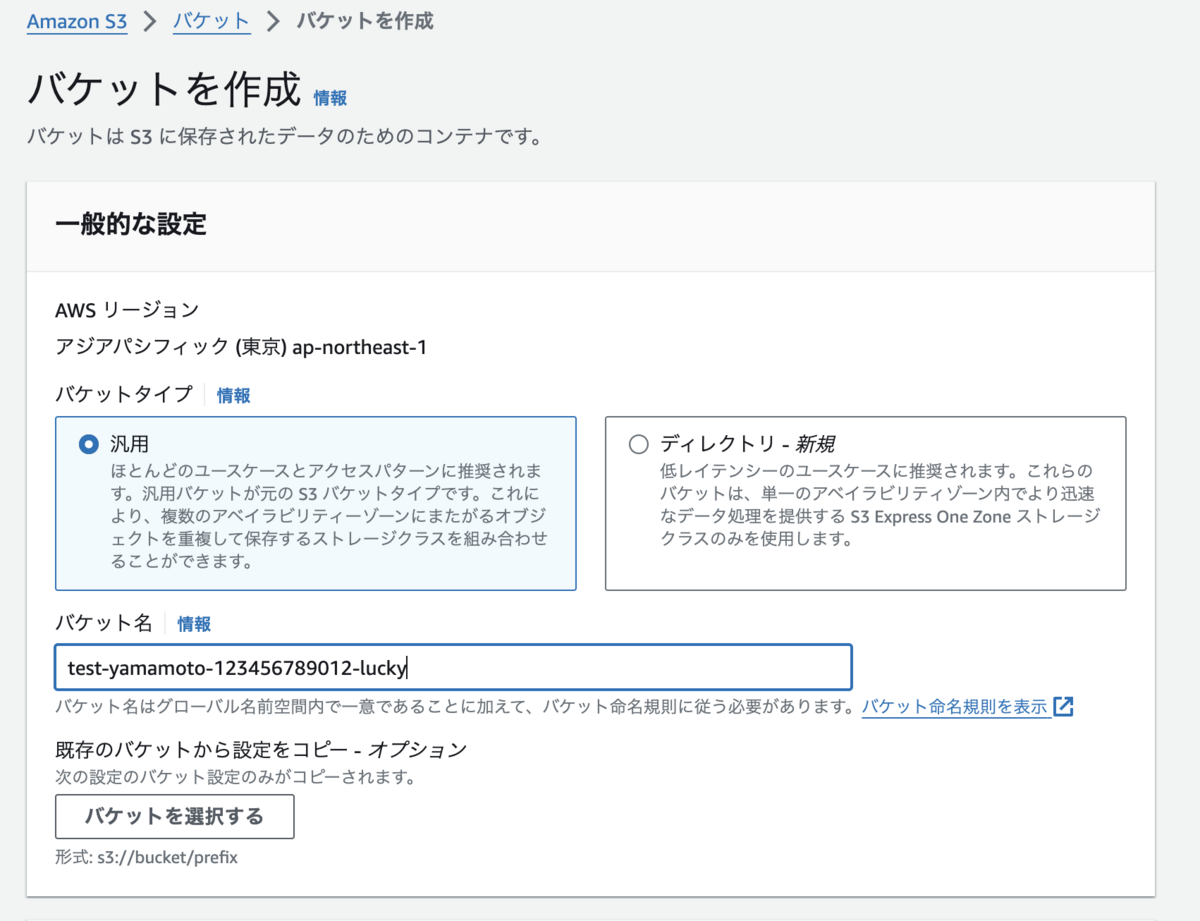Select the ディレクトリ bucket type radio button
Screen dimensions: 1200x921
tap(638, 444)
